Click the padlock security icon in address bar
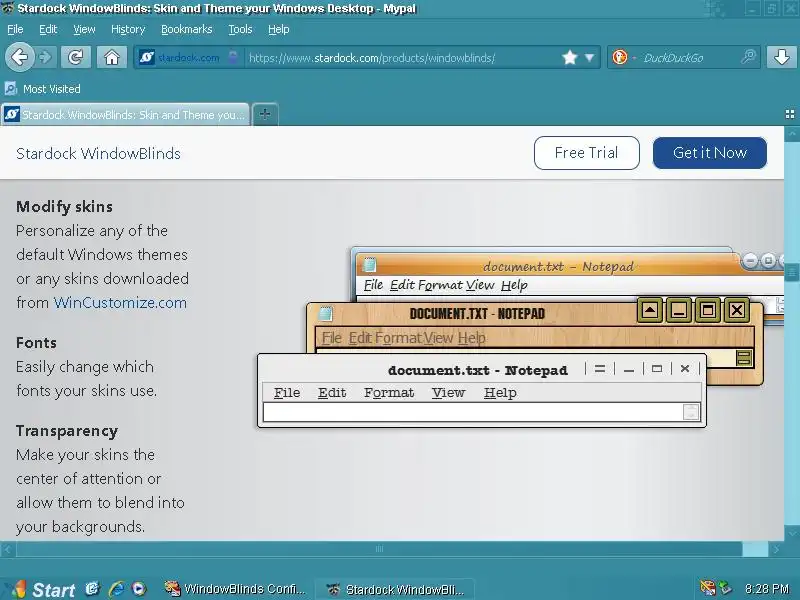This screenshot has width=800, height=600. tap(233, 57)
